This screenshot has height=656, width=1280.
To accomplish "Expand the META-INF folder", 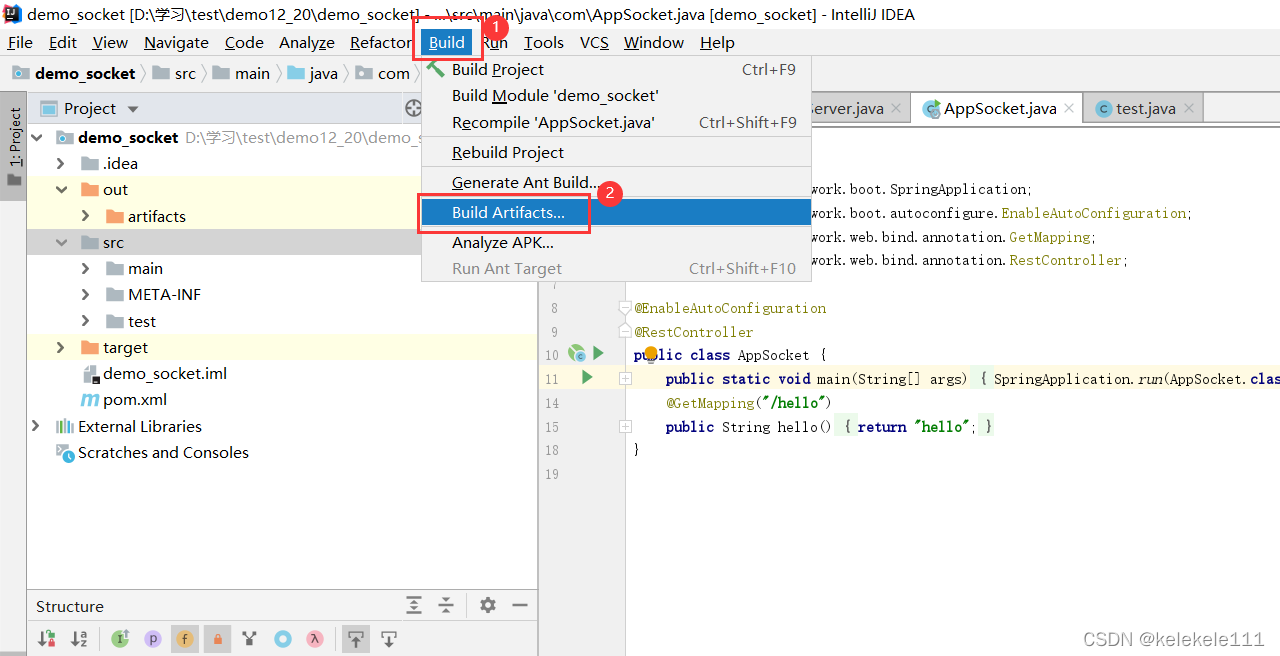I will click(86, 294).
